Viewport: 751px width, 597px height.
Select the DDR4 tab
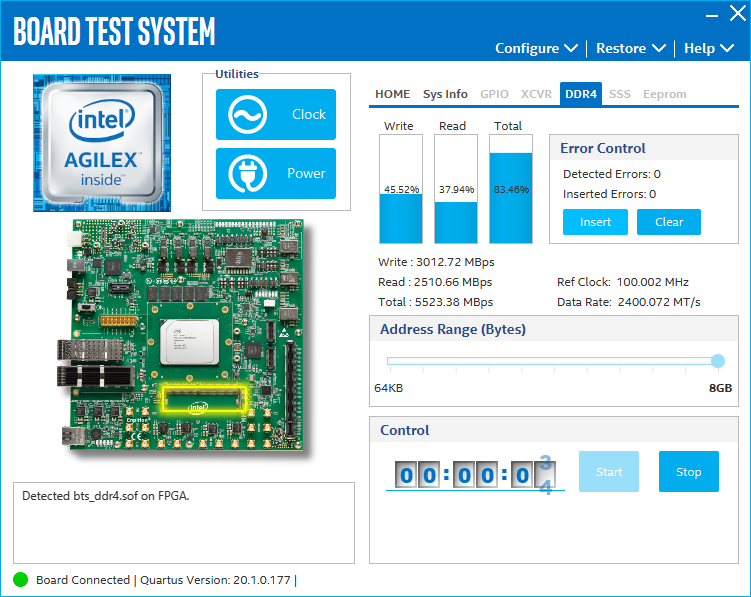(x=581, y=94)
